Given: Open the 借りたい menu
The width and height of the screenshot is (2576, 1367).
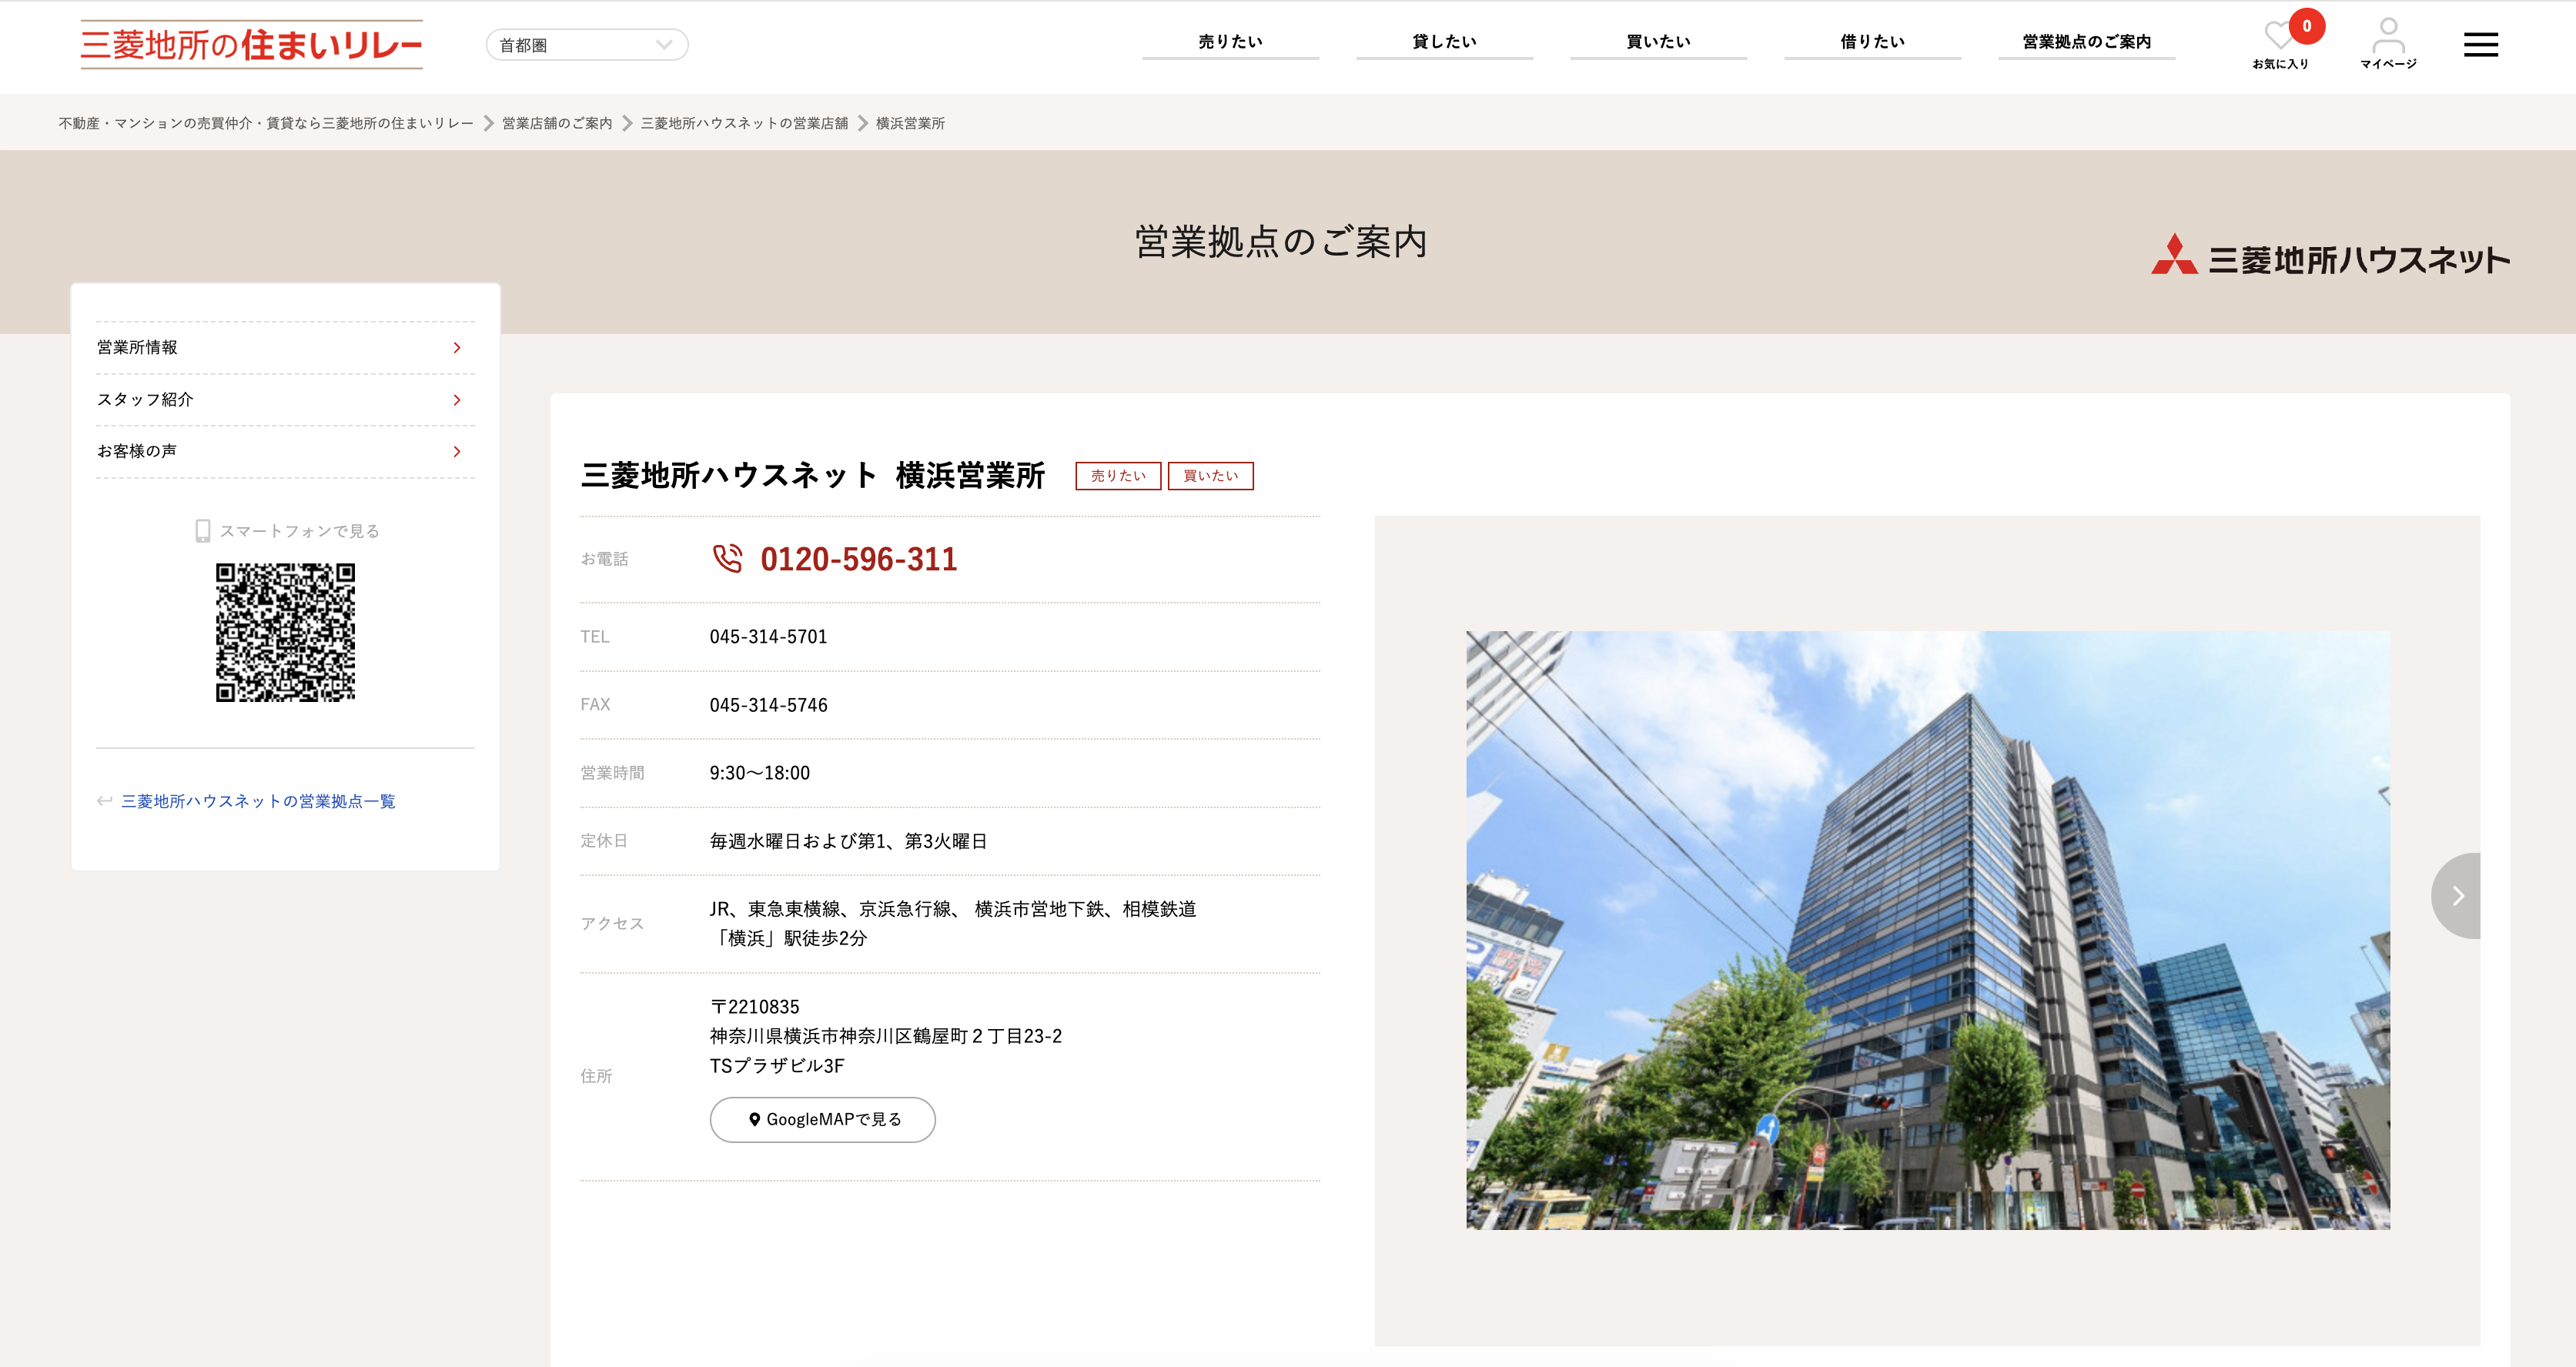Looking at the screenshot, I should tap(1872, 42).
